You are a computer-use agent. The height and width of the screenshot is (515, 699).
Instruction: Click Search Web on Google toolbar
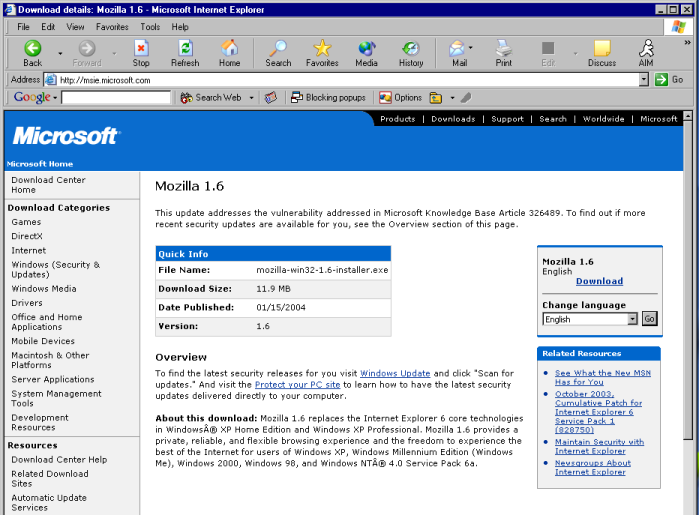tap(211, 98)
